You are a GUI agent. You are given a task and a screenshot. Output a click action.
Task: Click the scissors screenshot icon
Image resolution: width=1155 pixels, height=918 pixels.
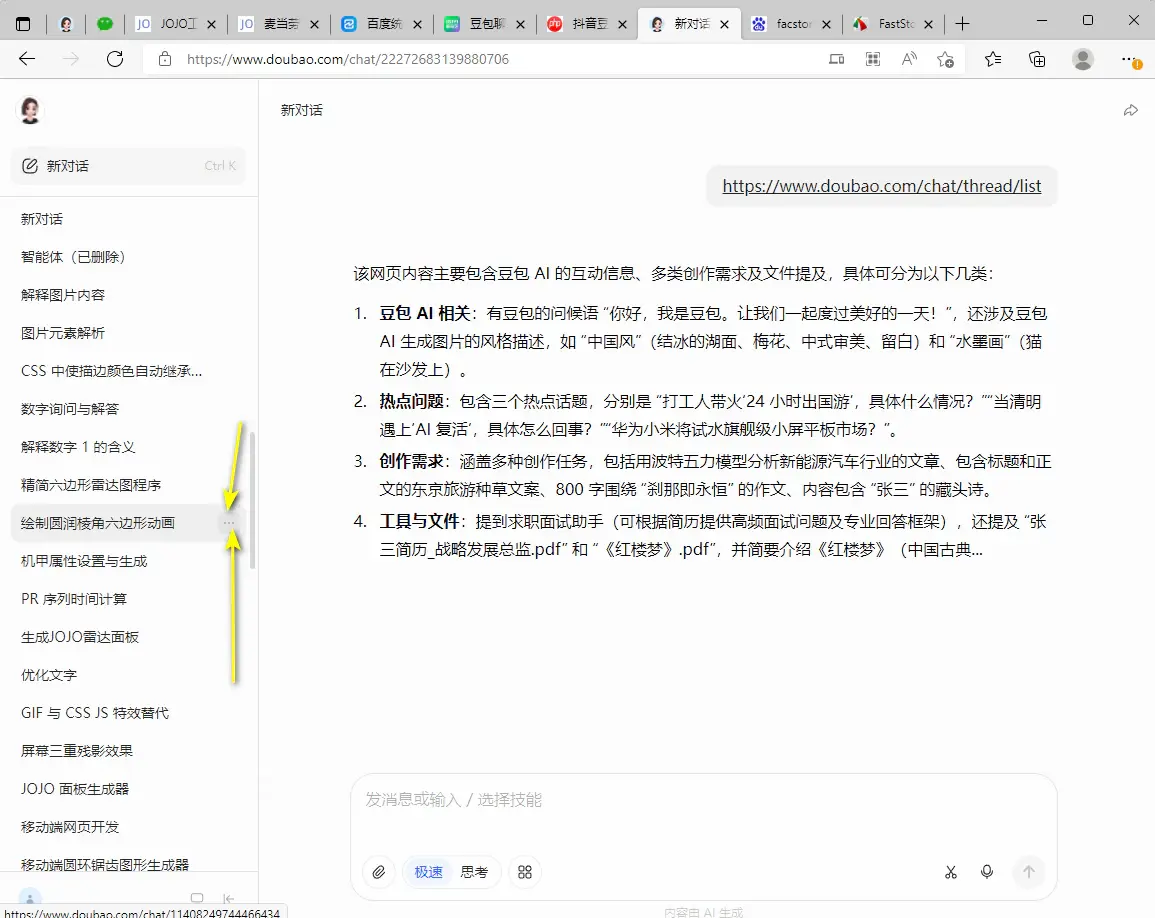tap(951, 872)
